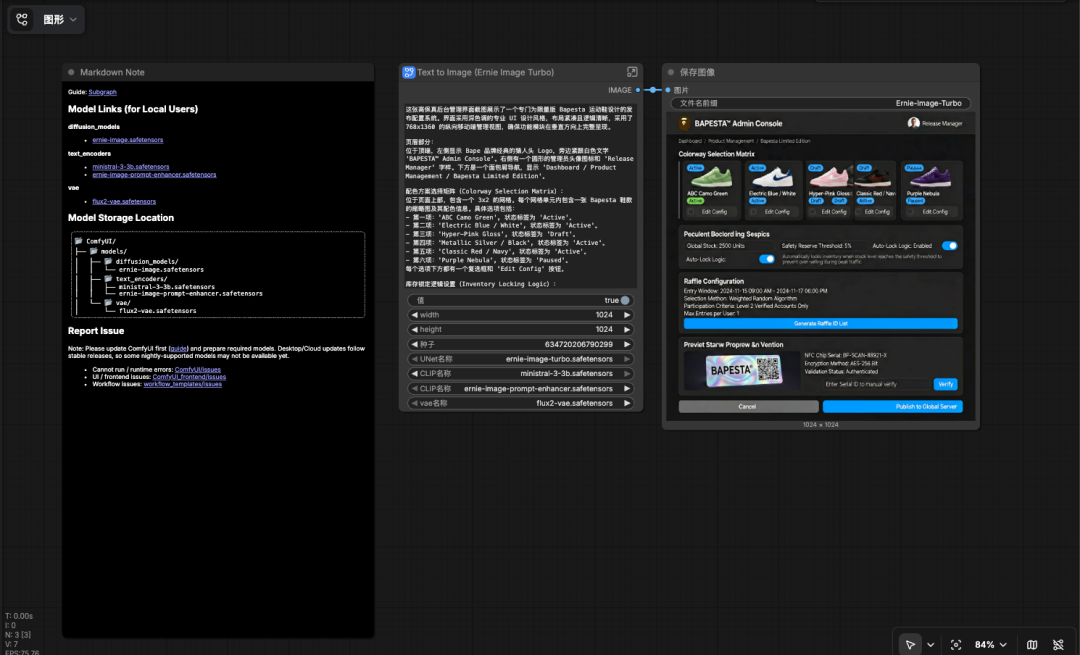Toggle the 值 true boolean switch
This screenshot has height=655, width=1080.
point(624,300)
